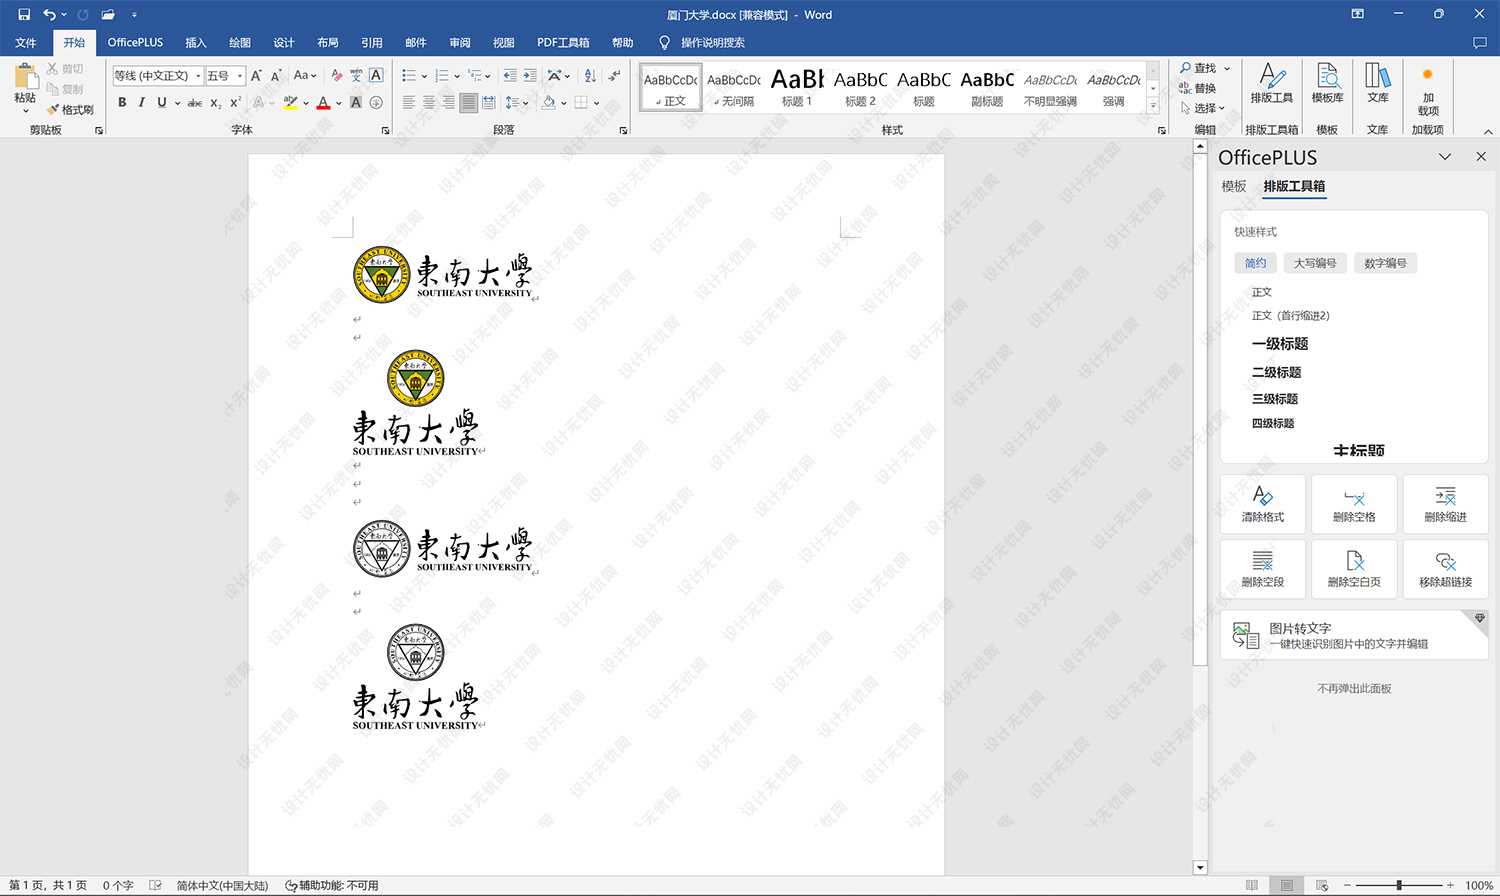Click the Shading paint bucket icon
The image size is (1500, 896).
point(548,102)
